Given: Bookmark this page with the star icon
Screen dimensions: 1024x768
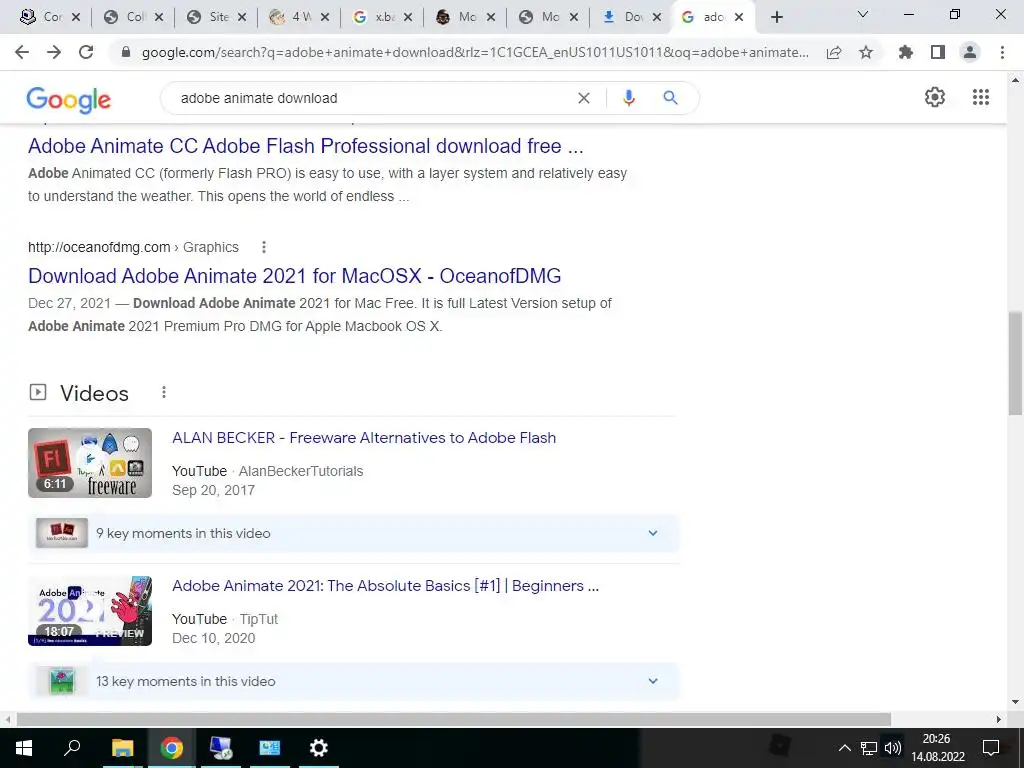Looking at the screenshot, I should pos(866,52).
